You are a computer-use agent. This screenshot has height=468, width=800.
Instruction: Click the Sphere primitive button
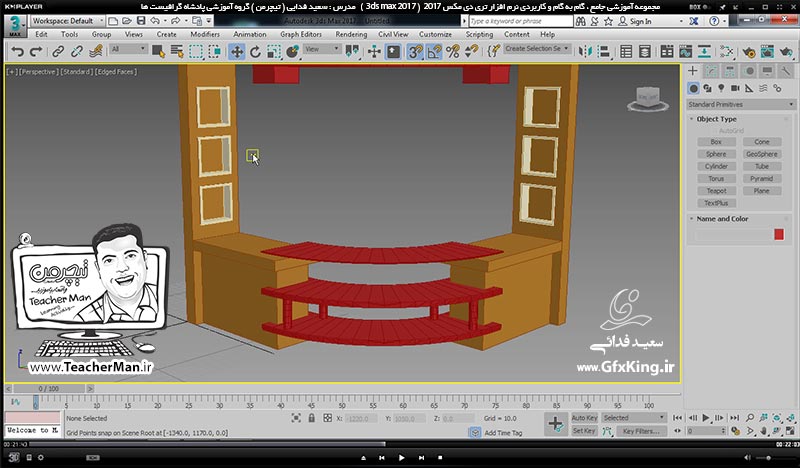(716, 154)
